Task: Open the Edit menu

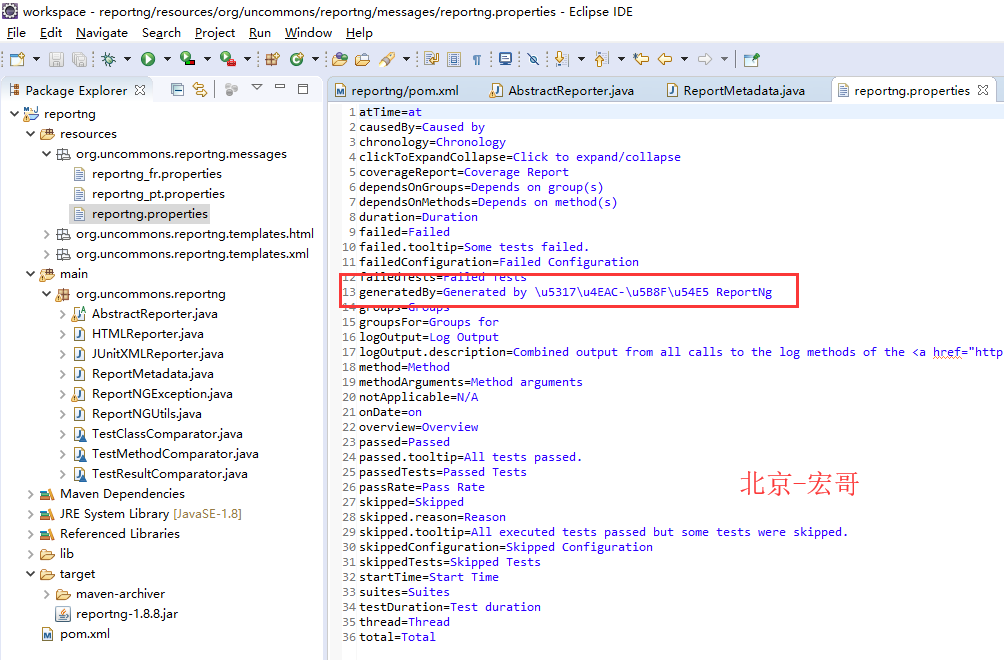Action: click(51, 33)
